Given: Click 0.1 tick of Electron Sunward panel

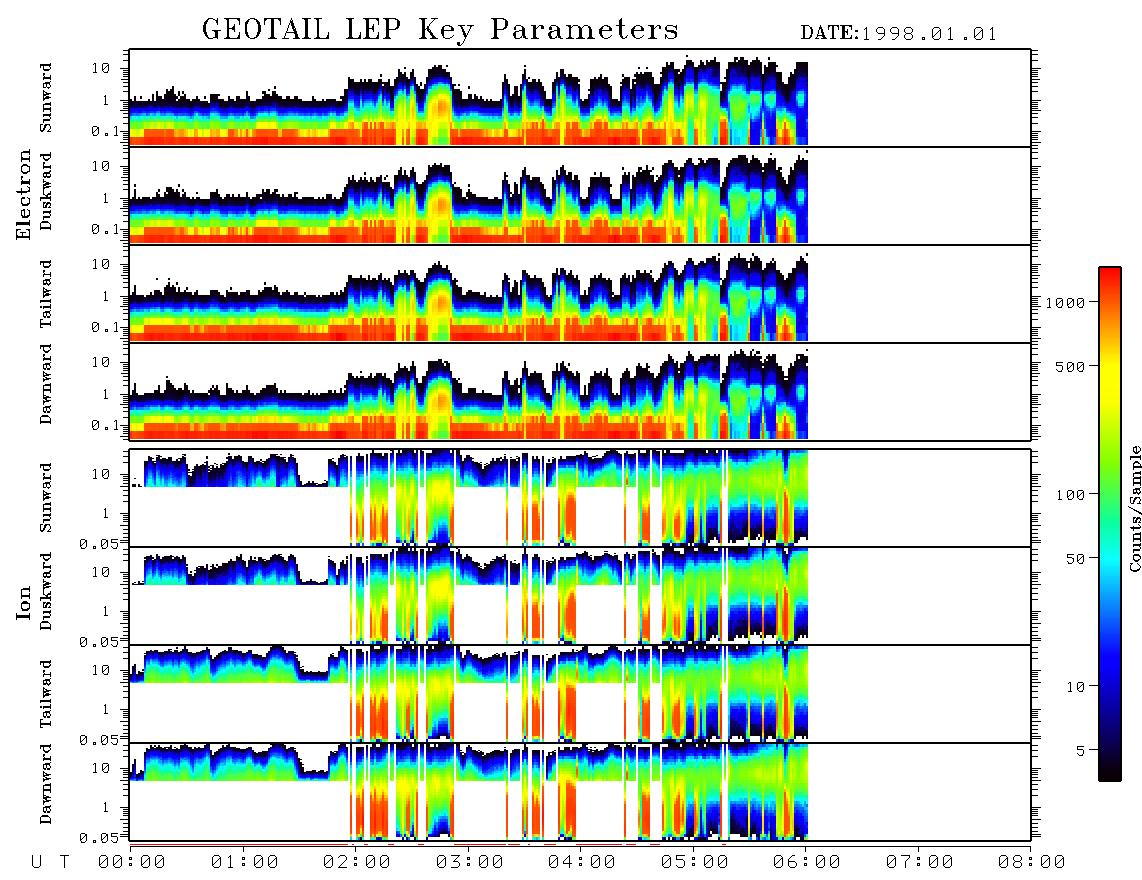Looking at the screenshot, I should [107, 132].
